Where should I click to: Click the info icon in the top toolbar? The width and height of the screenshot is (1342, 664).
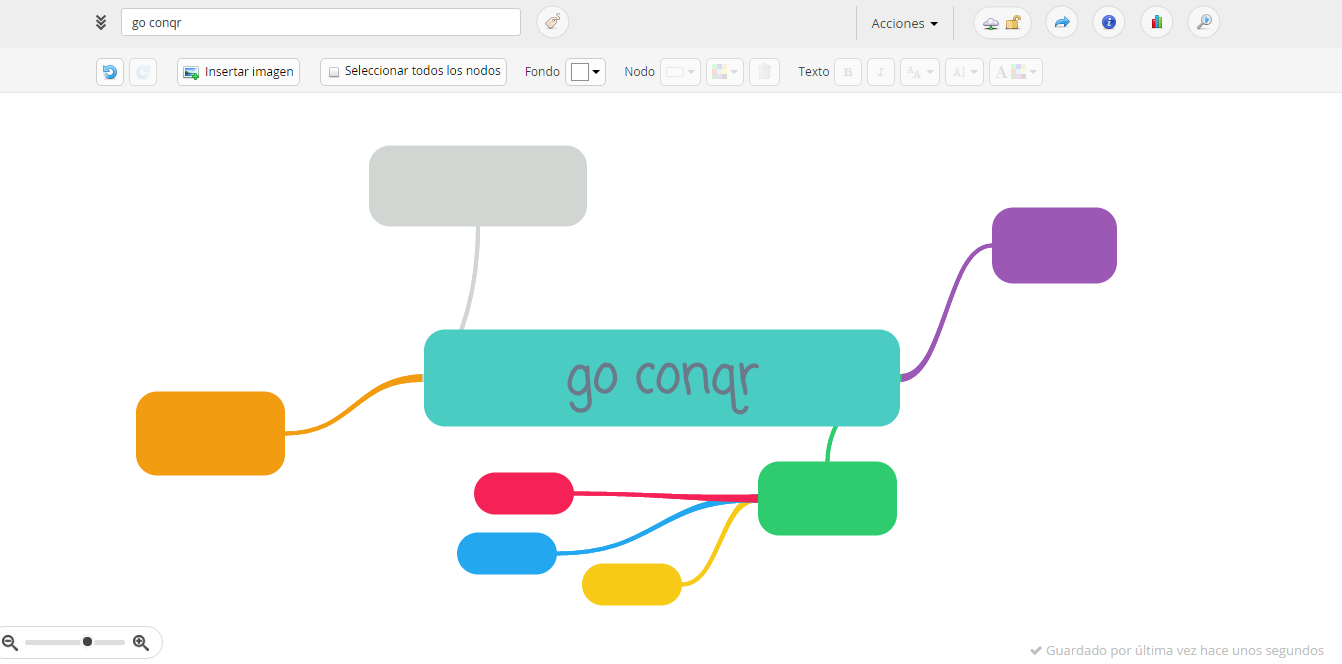[1108, 22]
